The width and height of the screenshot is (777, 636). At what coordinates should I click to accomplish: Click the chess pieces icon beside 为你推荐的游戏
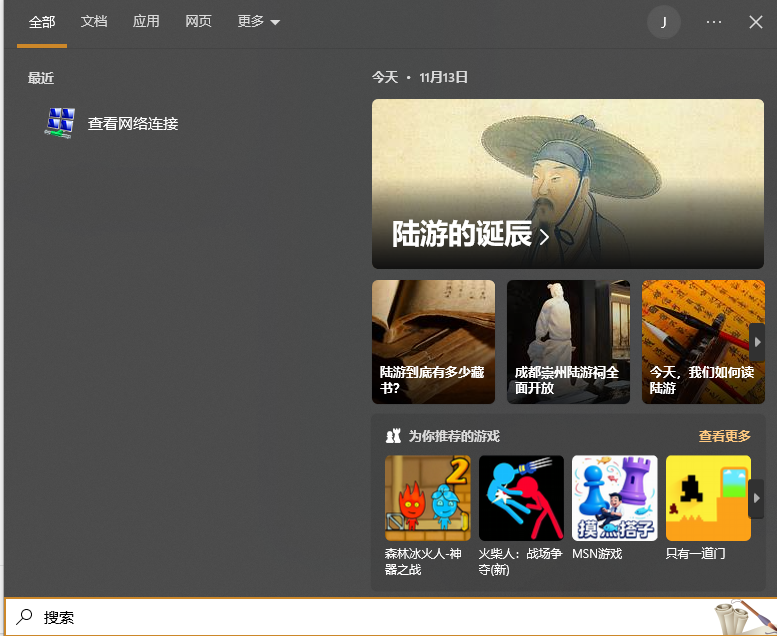(x=393, y=436)
